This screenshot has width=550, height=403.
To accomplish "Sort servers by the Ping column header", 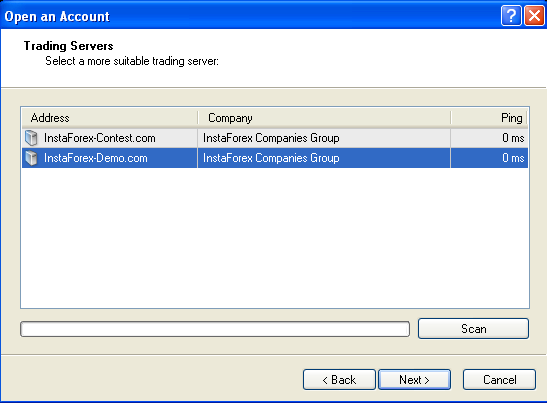I will [x=489, y=118].
